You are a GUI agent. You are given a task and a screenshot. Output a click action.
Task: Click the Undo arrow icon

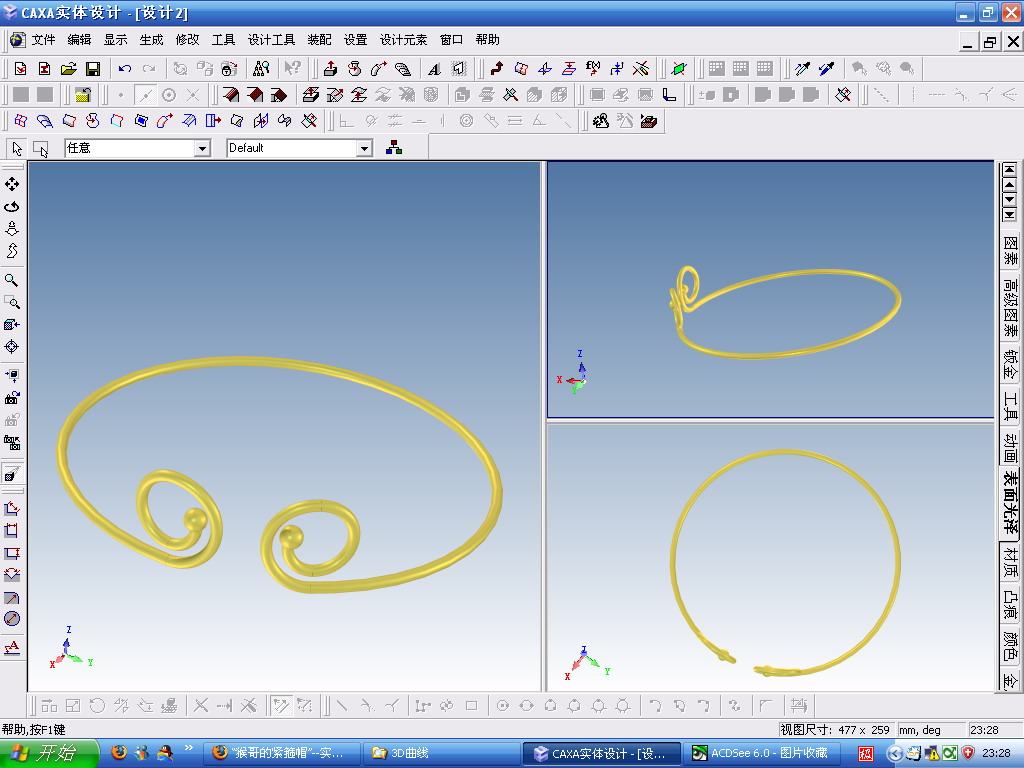point(125,69)
